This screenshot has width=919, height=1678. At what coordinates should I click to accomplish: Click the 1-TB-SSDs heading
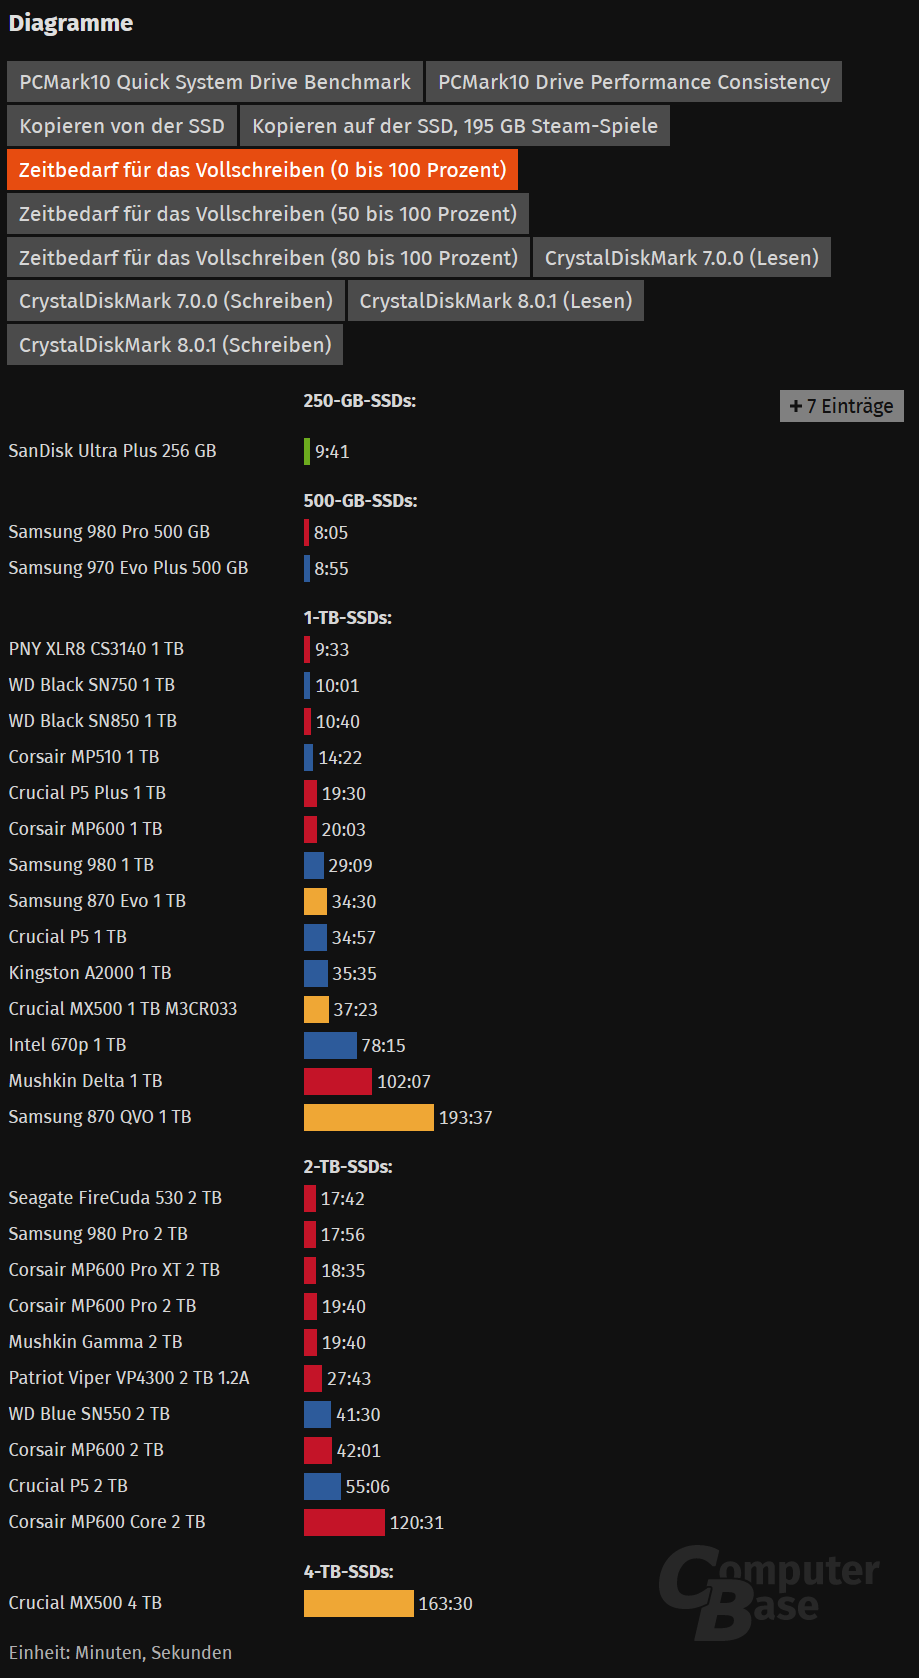pos(348,618)
